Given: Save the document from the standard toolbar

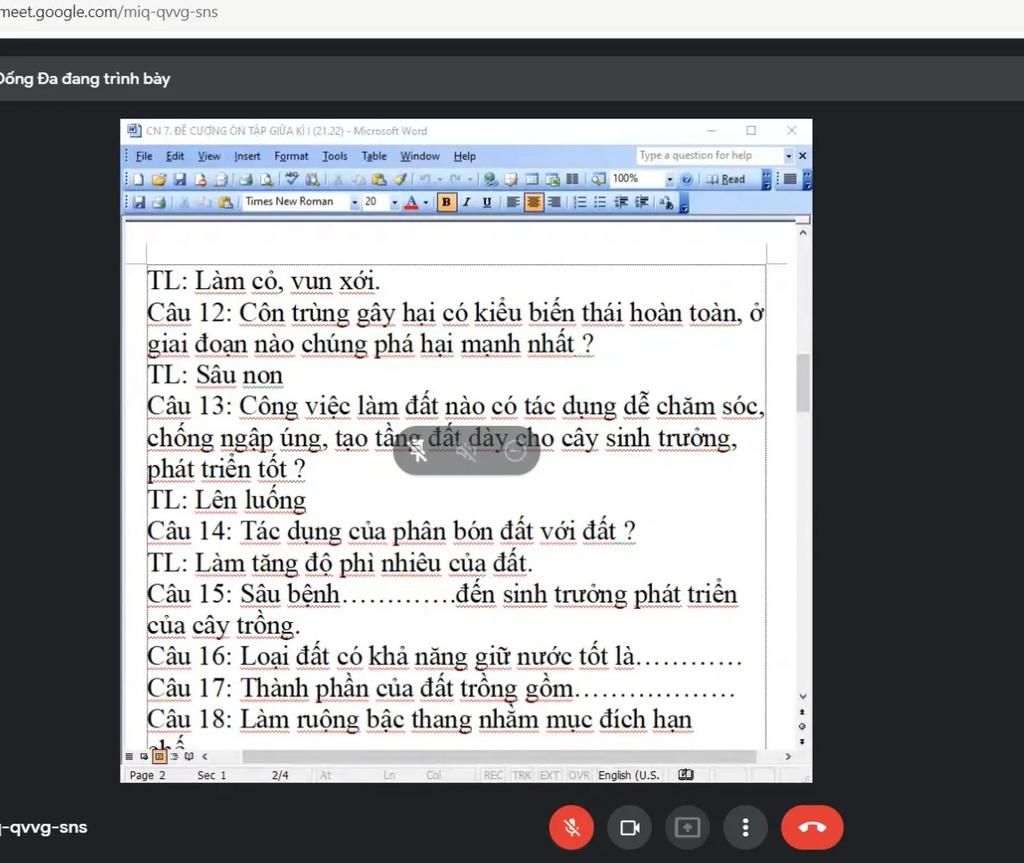Looking at the screenshot, I should tap(180, 180).
